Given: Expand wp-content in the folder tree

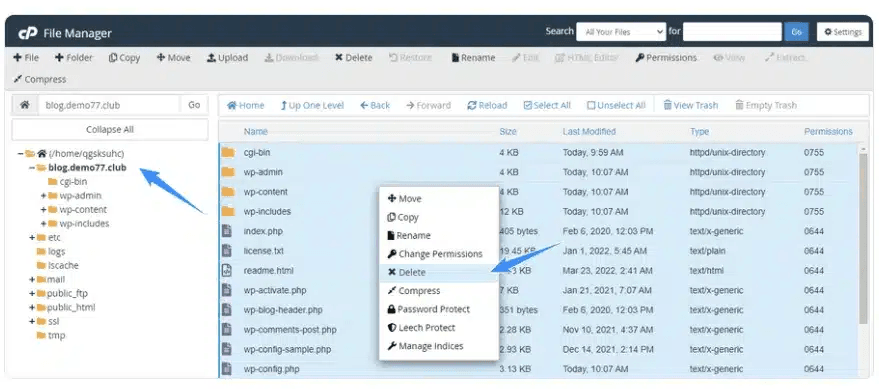Looking at the screenshot, I should 43,210.
